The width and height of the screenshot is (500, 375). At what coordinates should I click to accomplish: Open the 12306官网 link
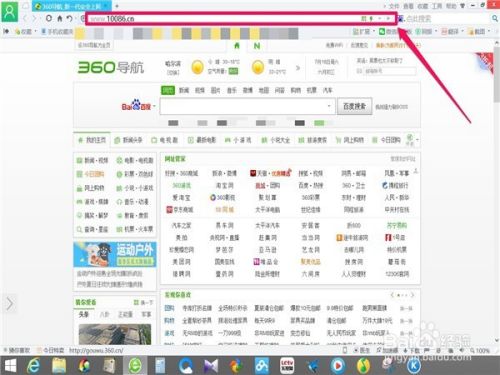coord(397,274)
